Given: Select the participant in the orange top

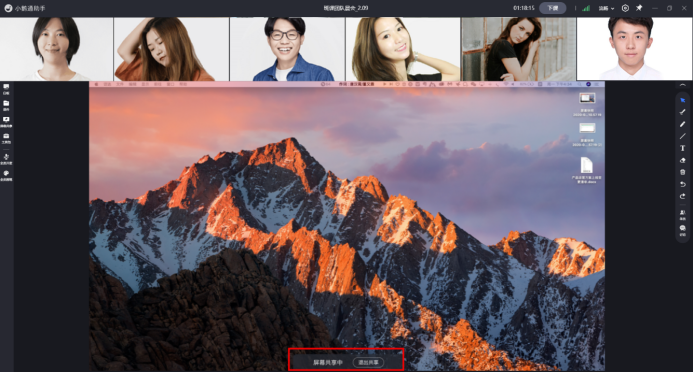Looking at the screenshot, I should click(x=171, y=49).
